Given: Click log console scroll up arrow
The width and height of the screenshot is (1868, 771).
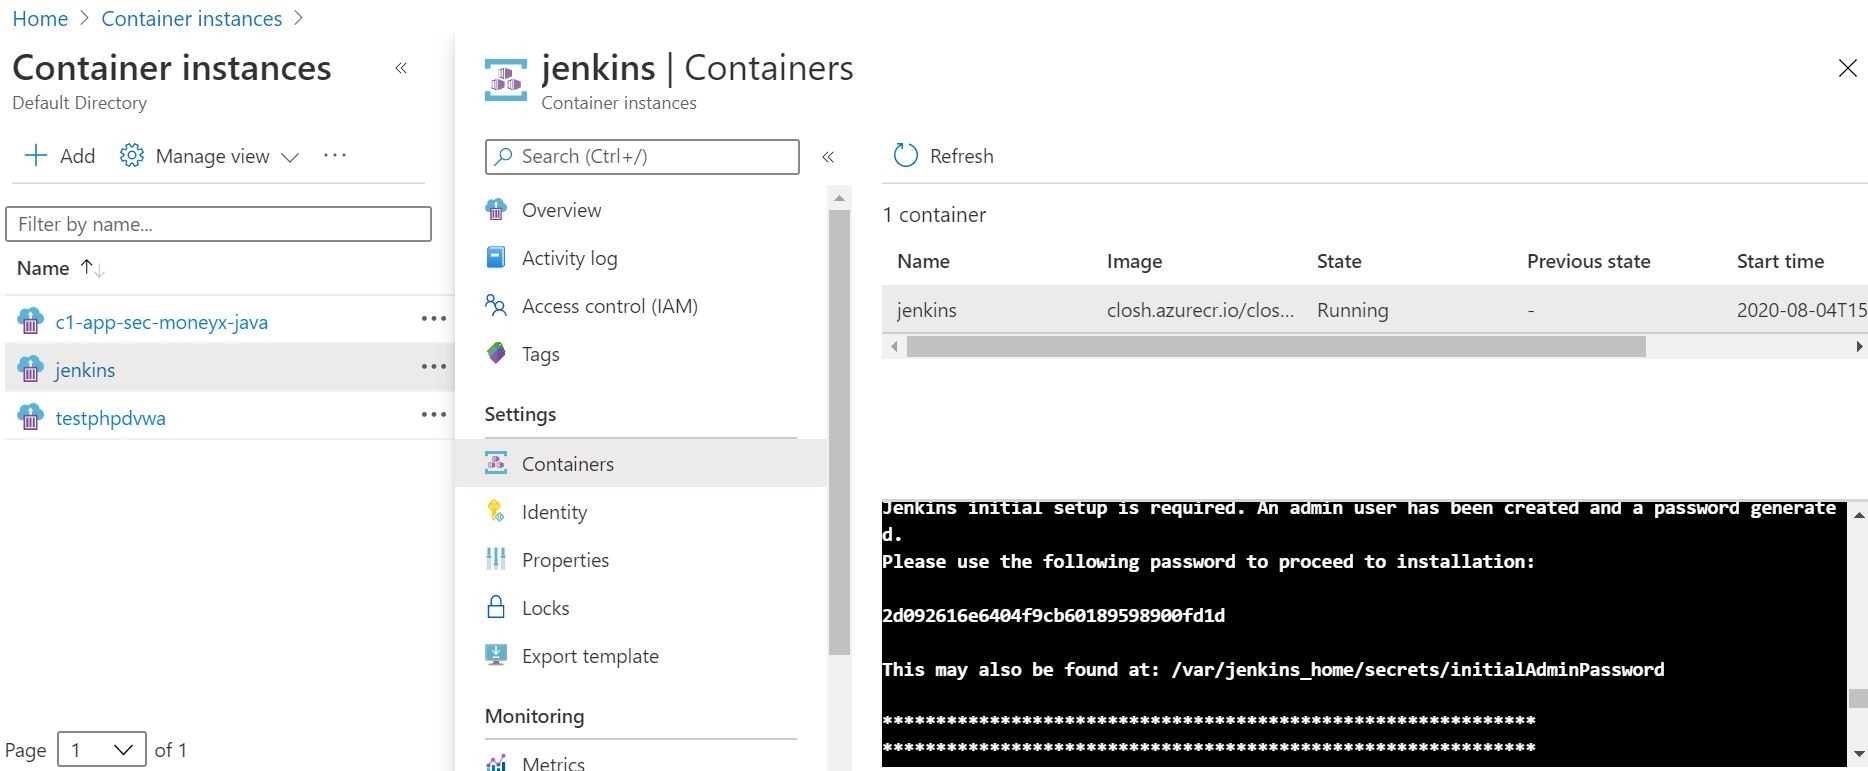Looking at the screenshot, I should 1858,515.
